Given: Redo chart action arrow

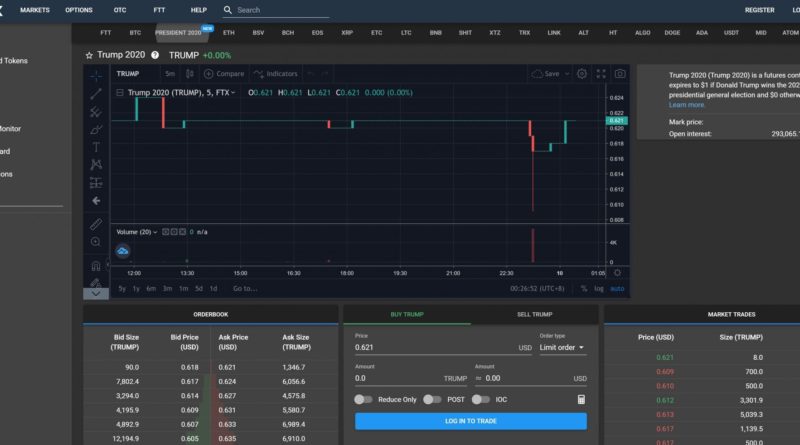Looking at the screenshot, I should (x=324, y=74).
